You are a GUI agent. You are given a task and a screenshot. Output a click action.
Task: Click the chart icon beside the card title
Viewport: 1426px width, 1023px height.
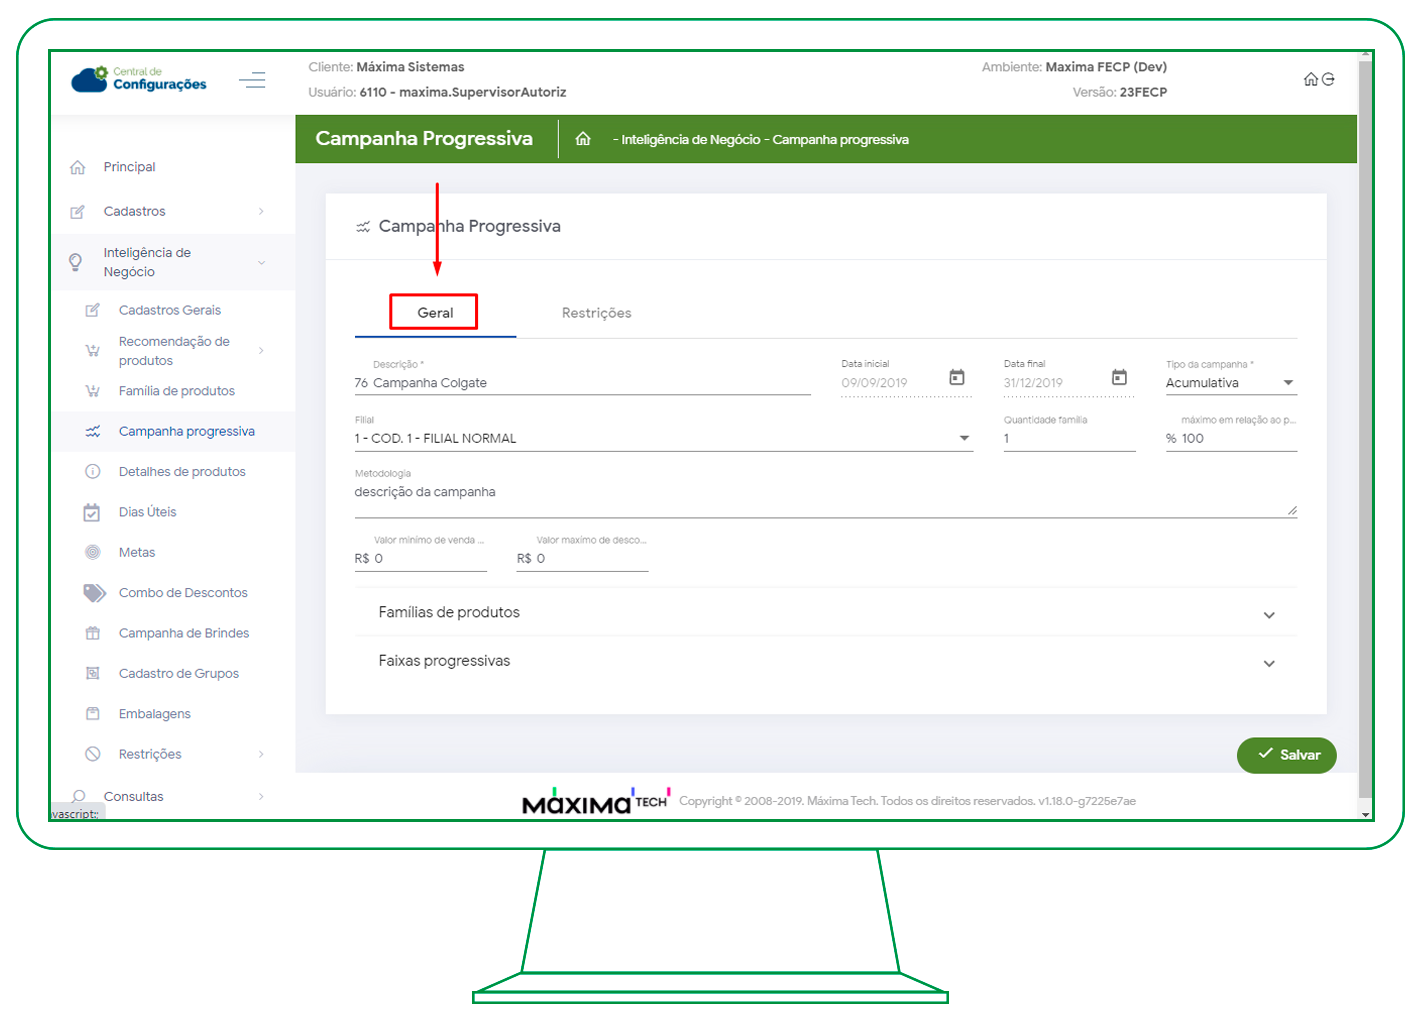tap(363, 227)
